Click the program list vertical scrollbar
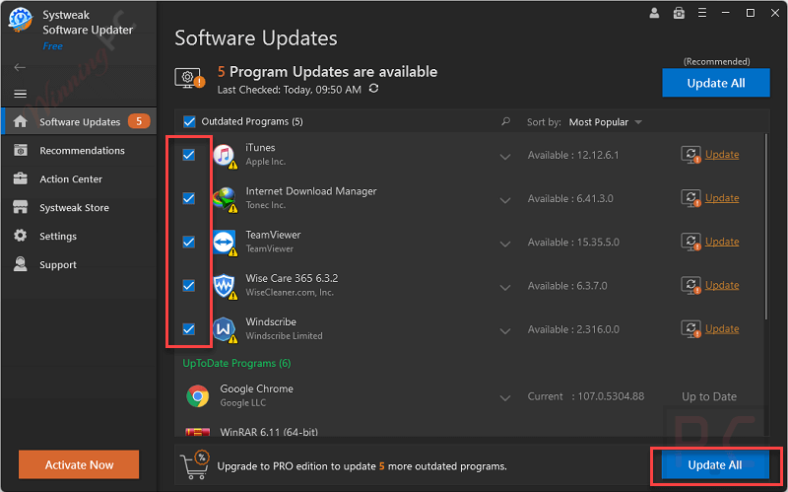Screen dimensions: 788x492 [766, 226]
